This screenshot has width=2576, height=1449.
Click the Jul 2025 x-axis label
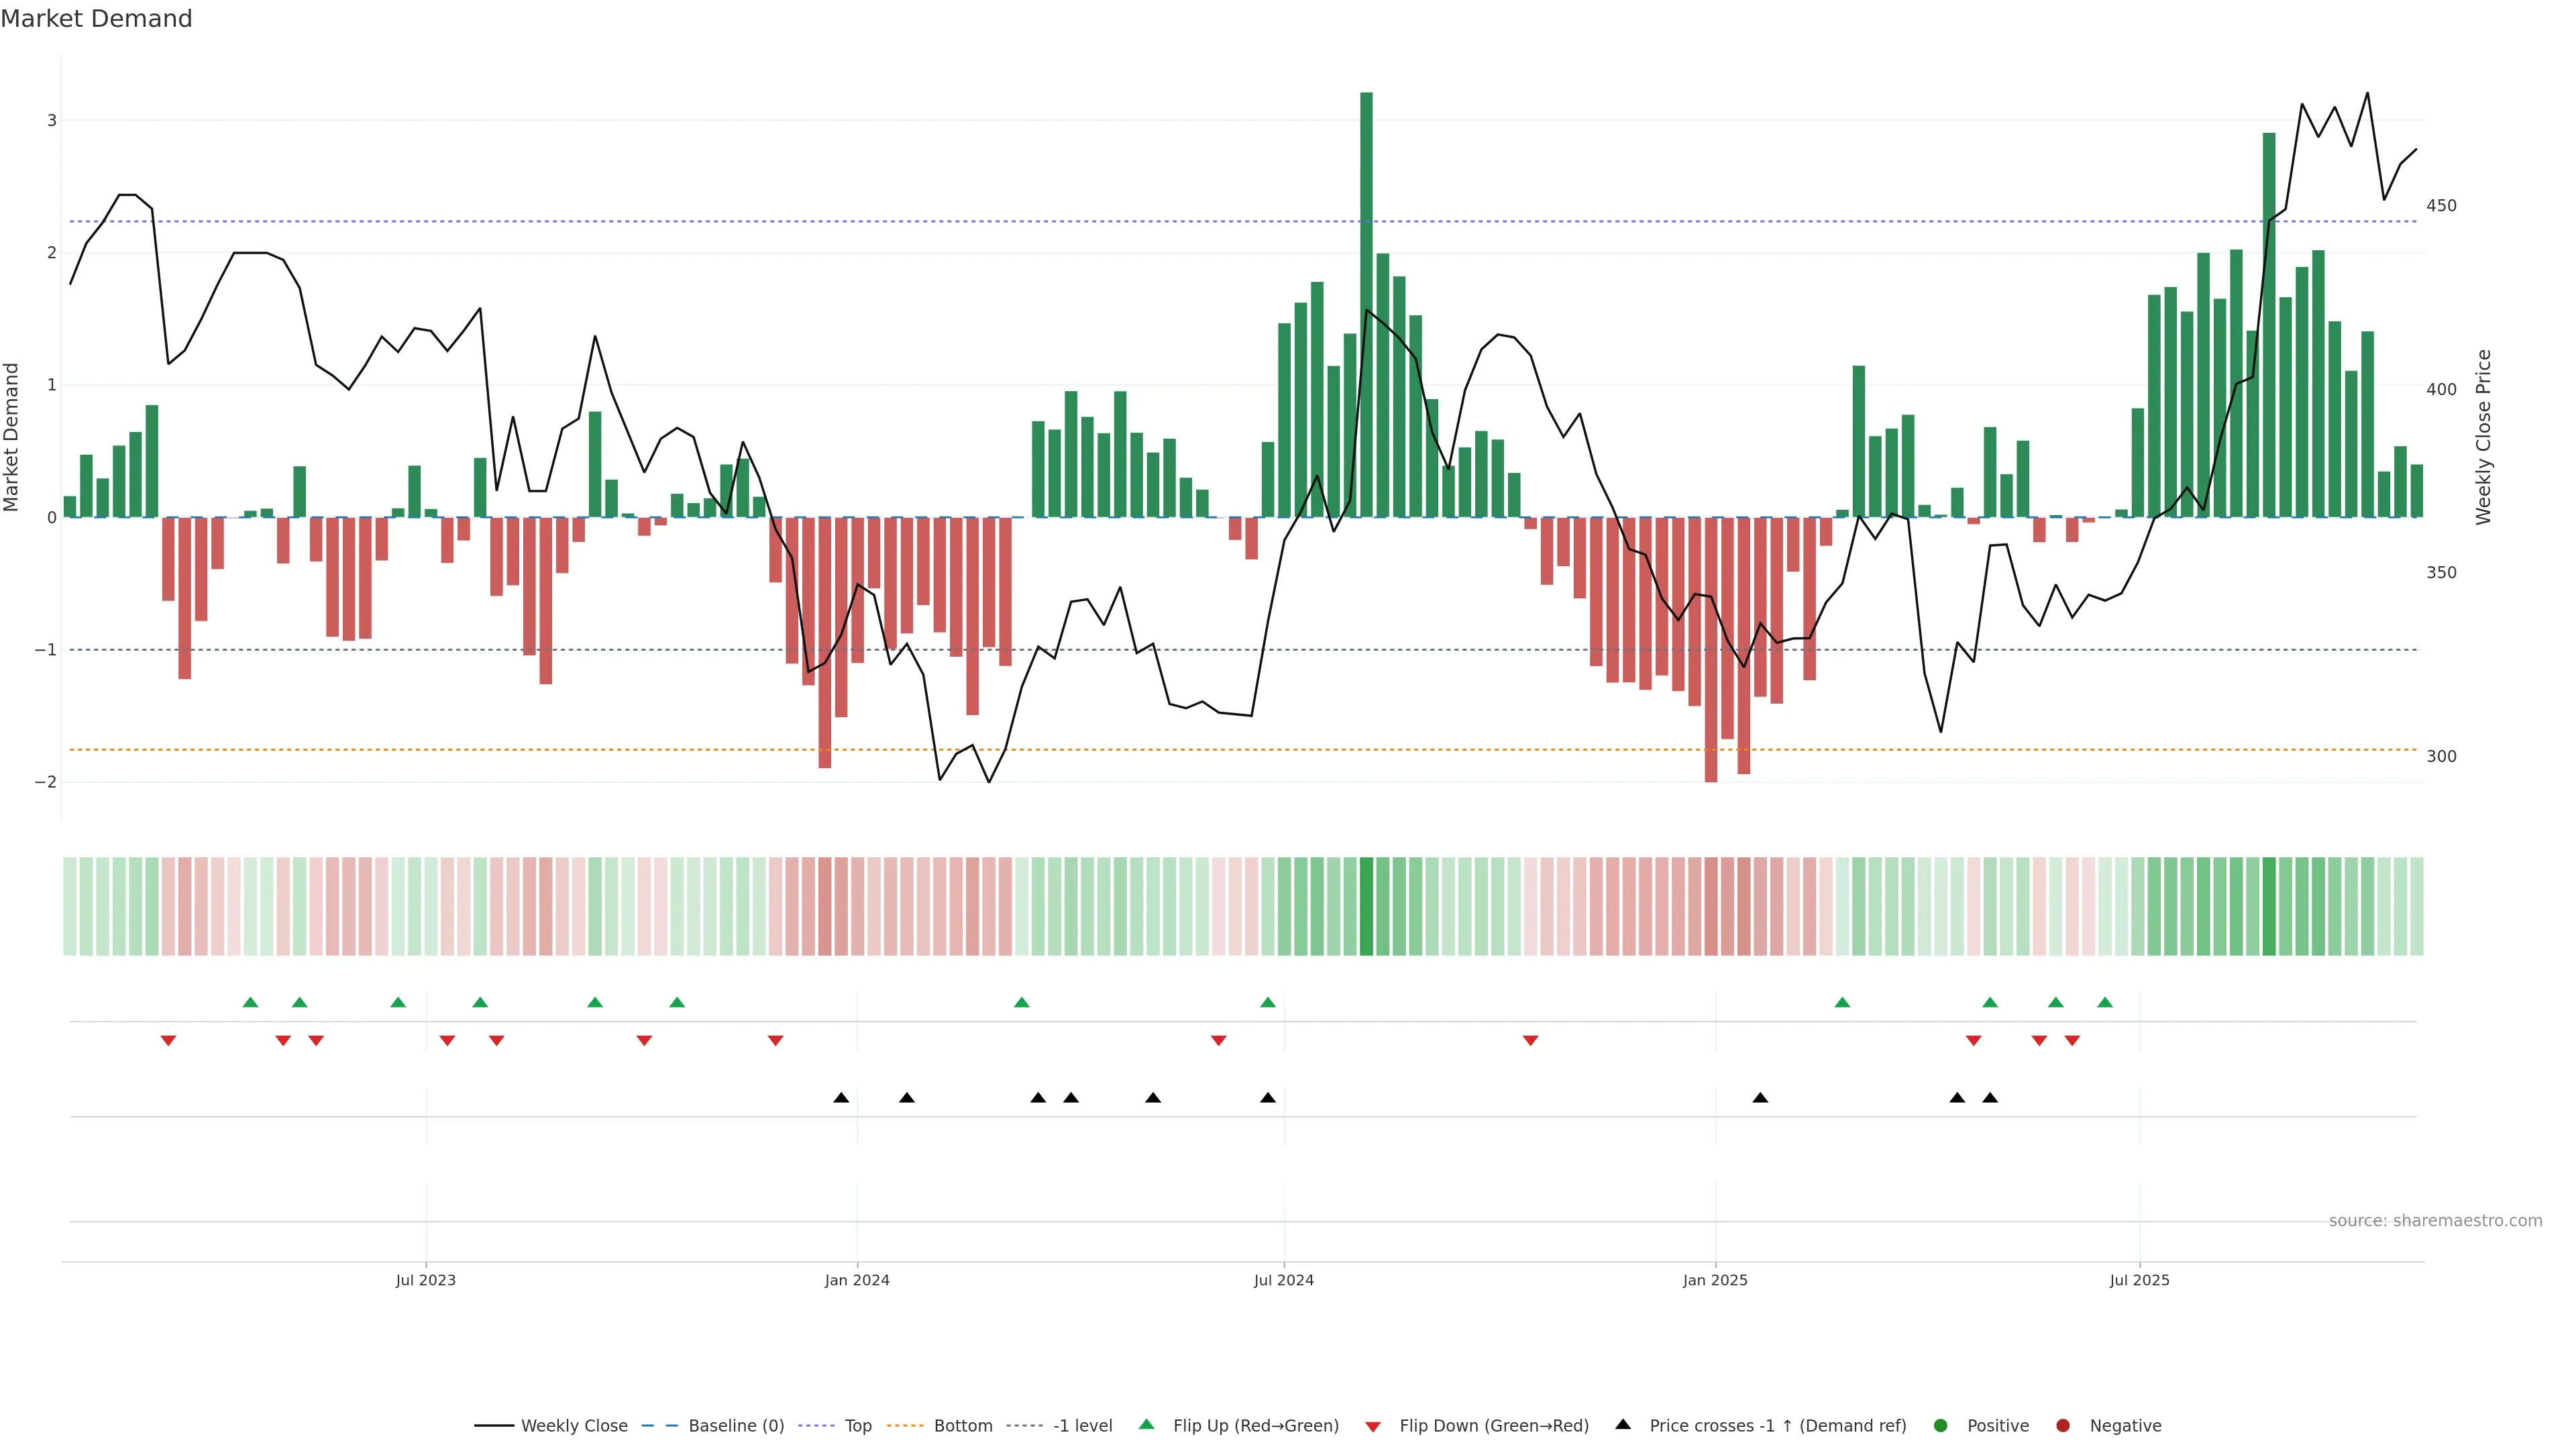pyautogui.click(x=2139, y=1280)
